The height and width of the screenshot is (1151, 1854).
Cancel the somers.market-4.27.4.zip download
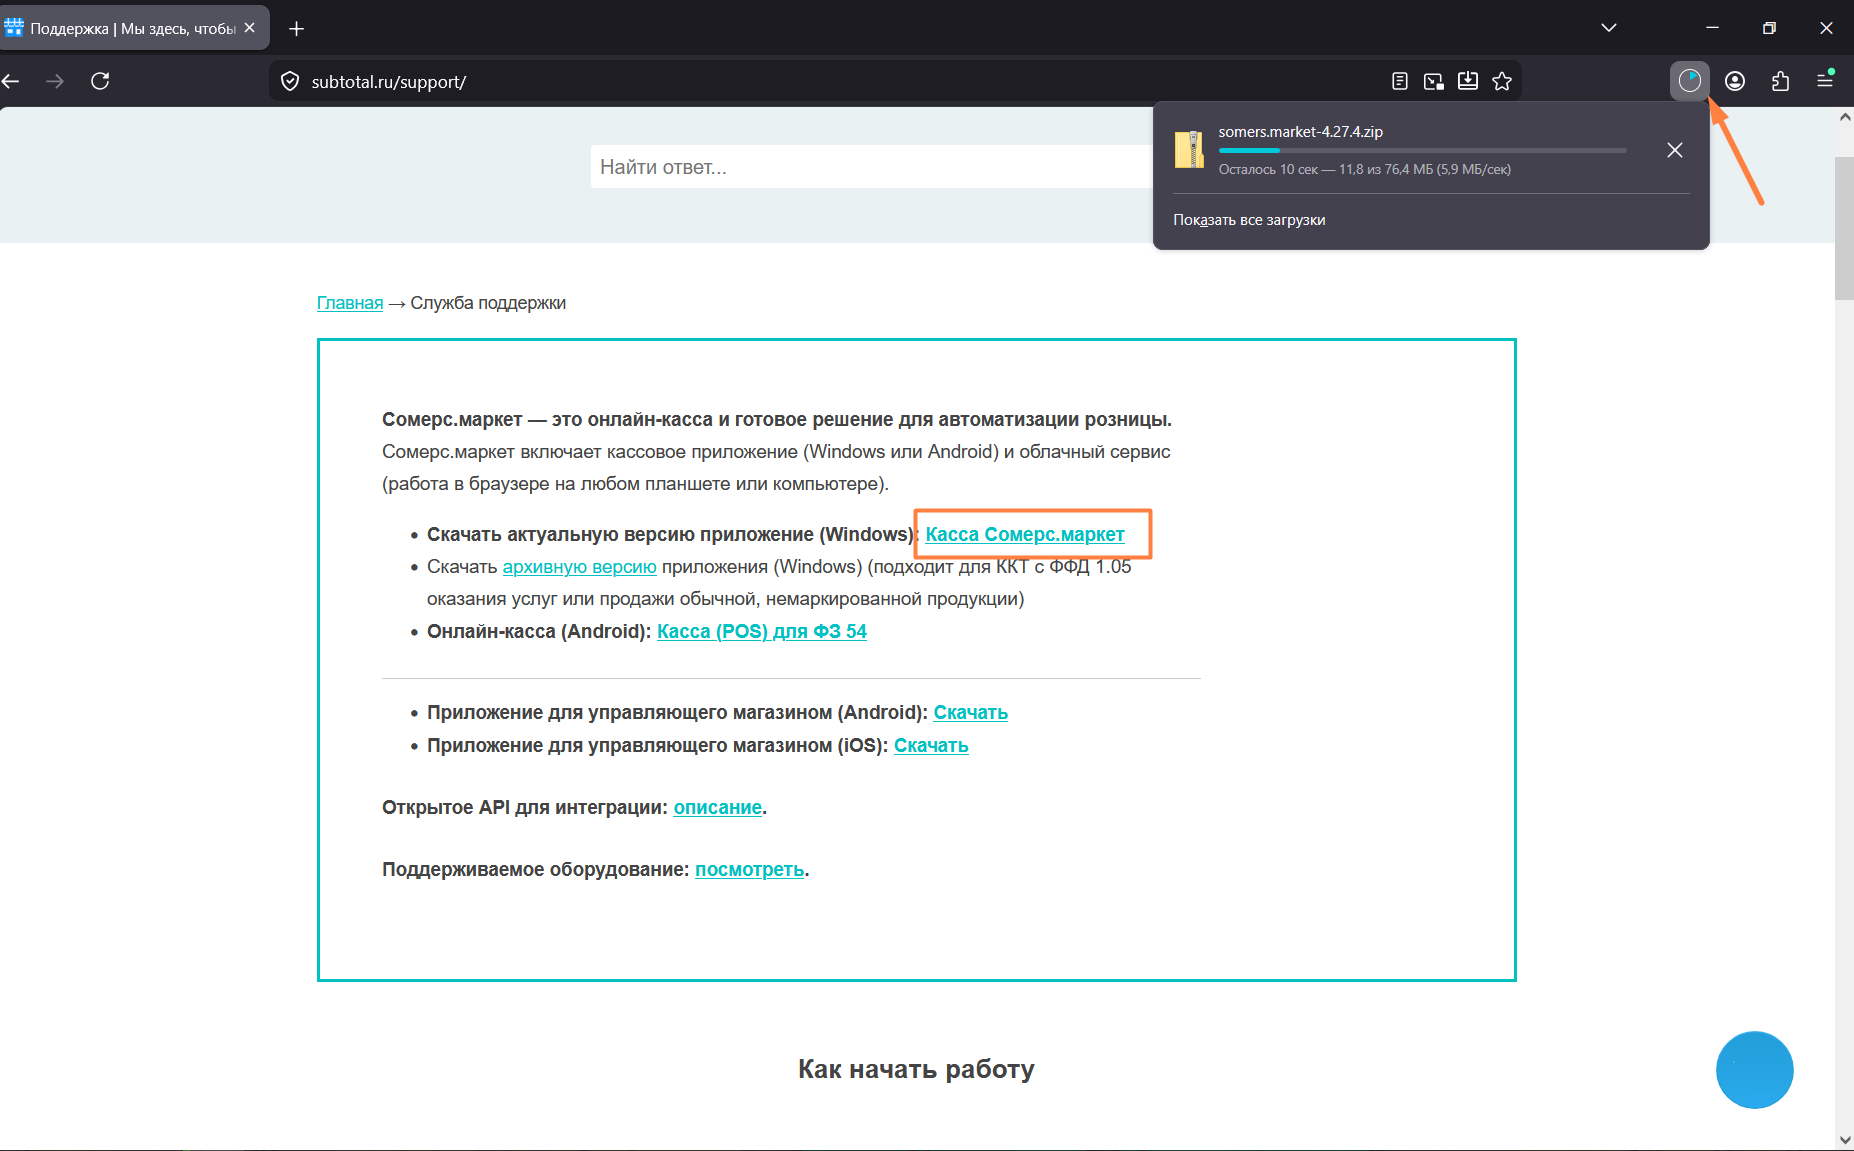pyautogui.click(x=1675, y=150)
